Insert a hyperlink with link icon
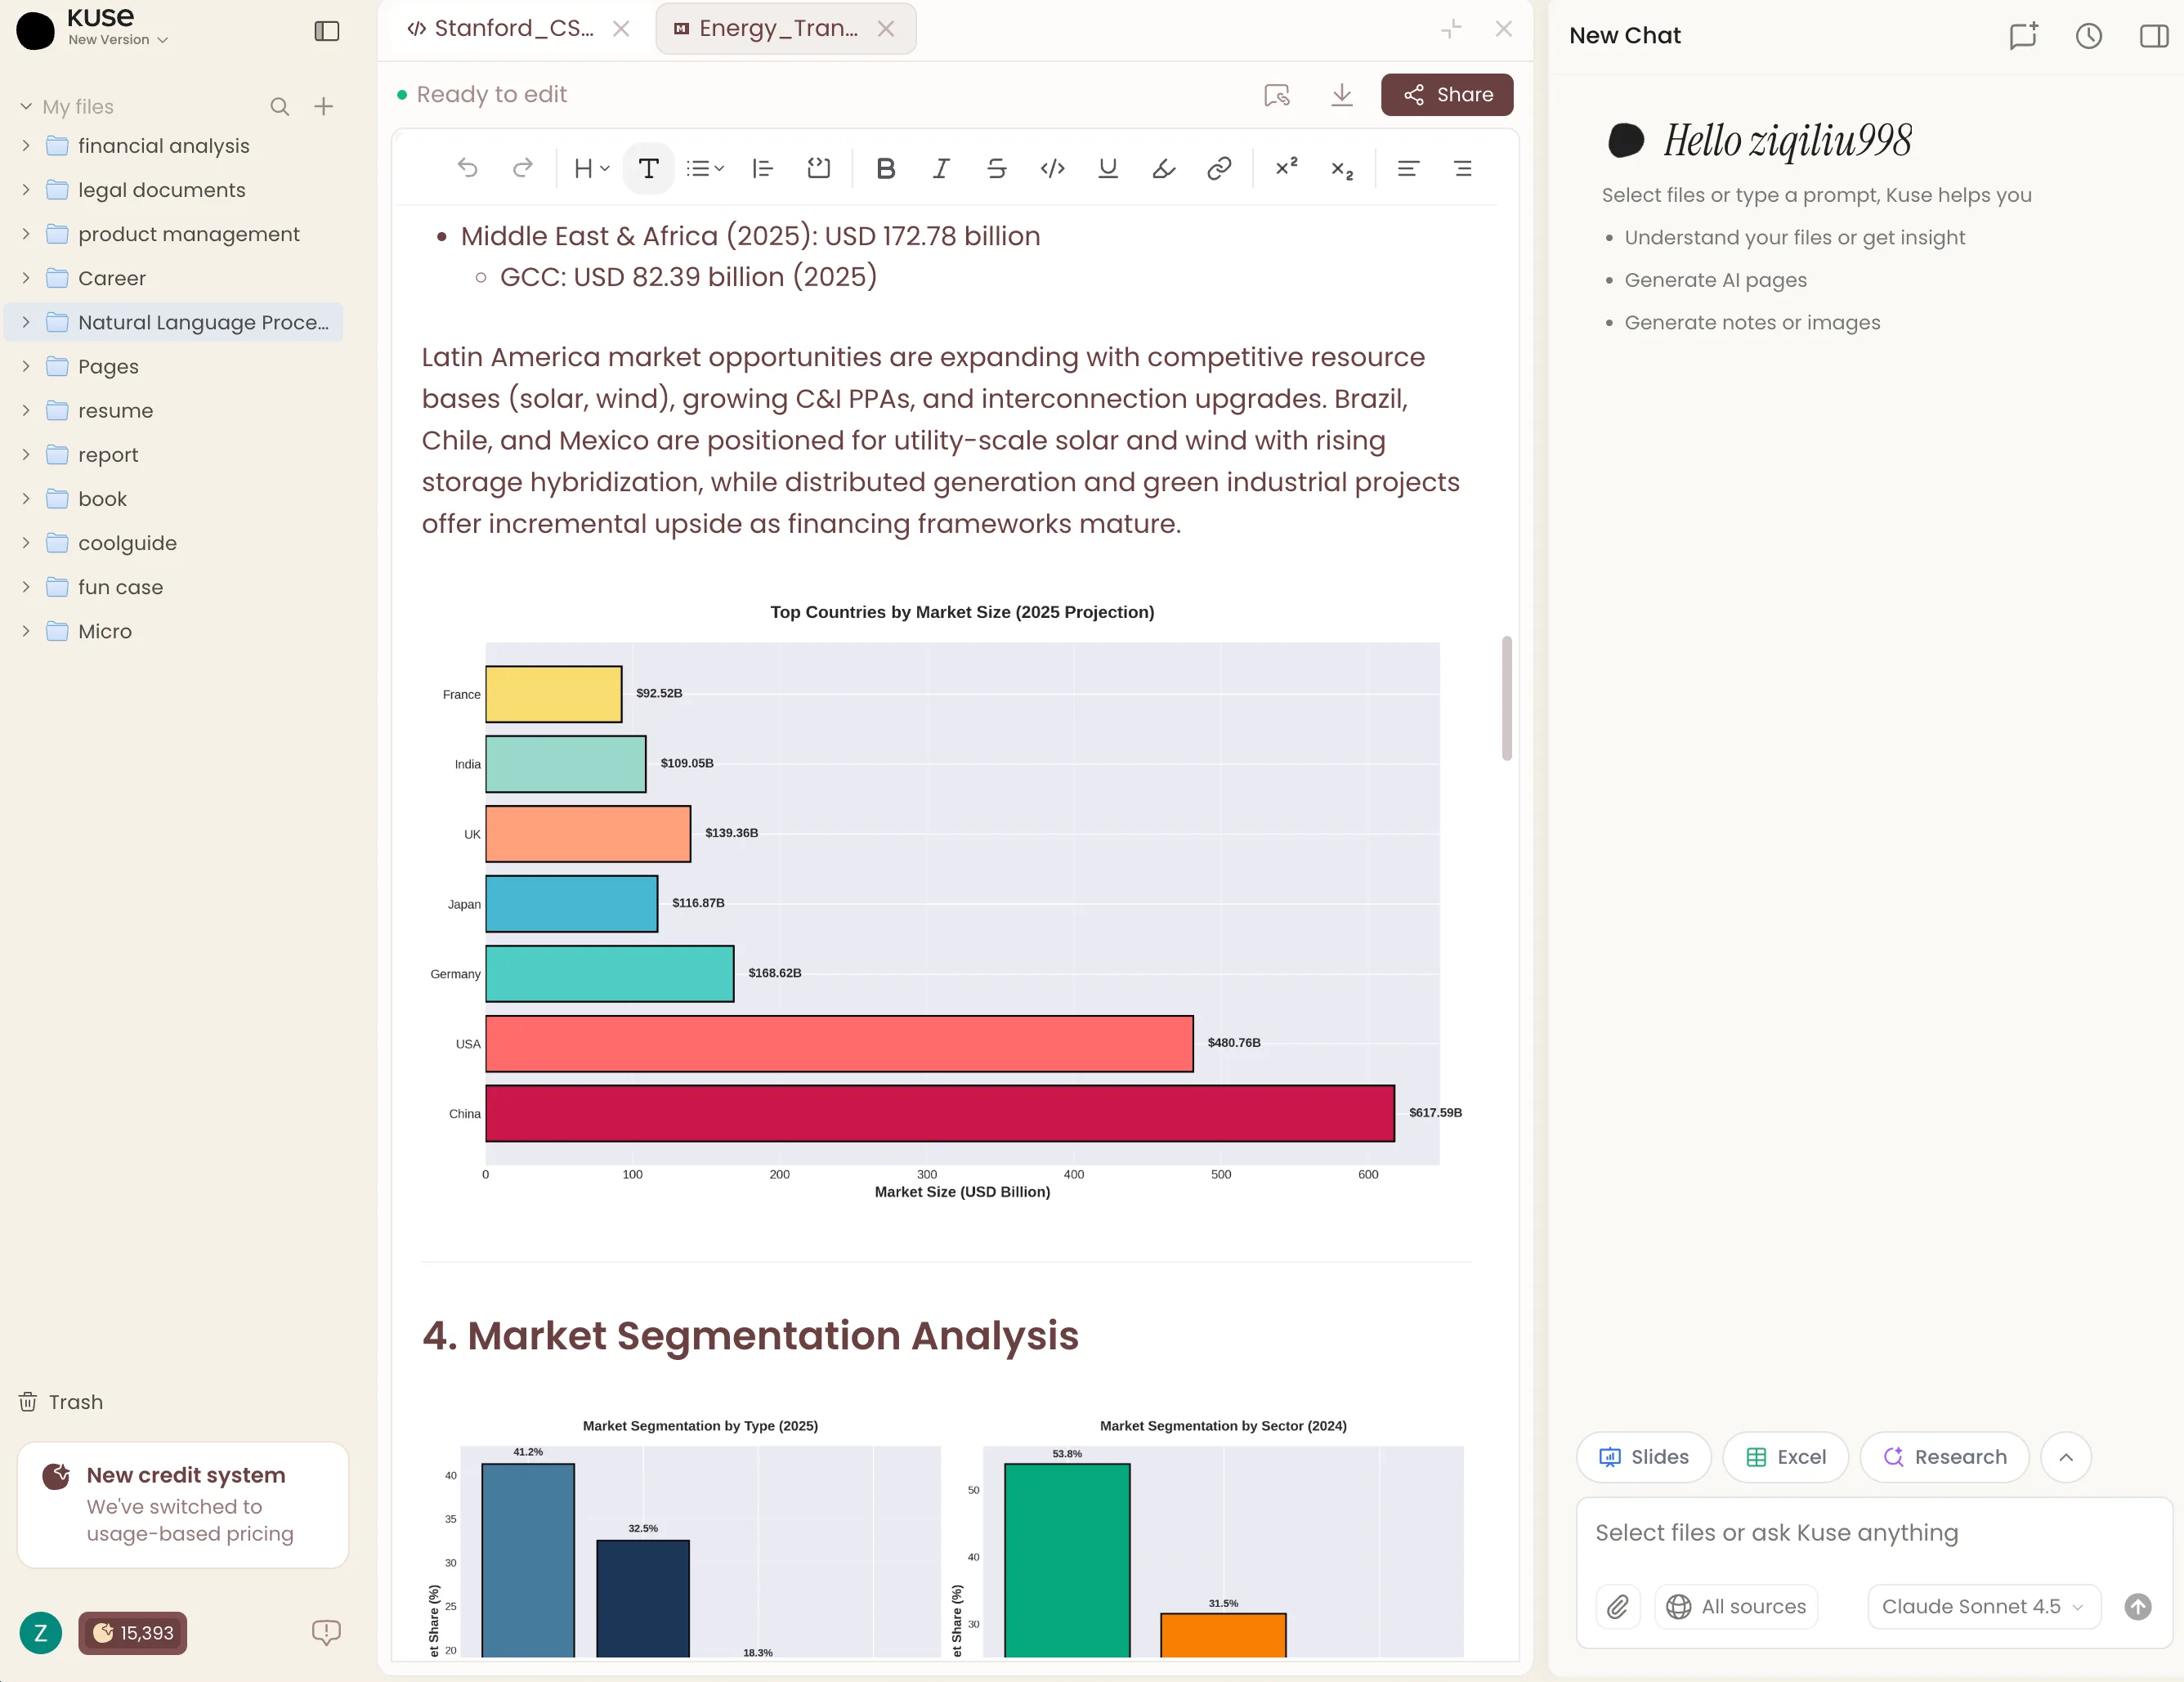The width and height of the screenshot is (2184, 1682). coord(1218,168)
